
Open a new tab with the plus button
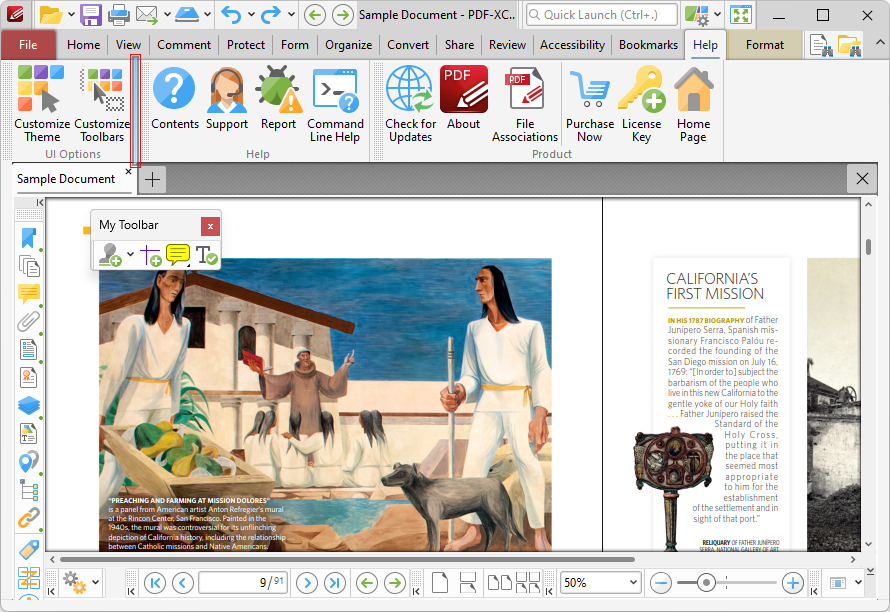click(152, 179)
